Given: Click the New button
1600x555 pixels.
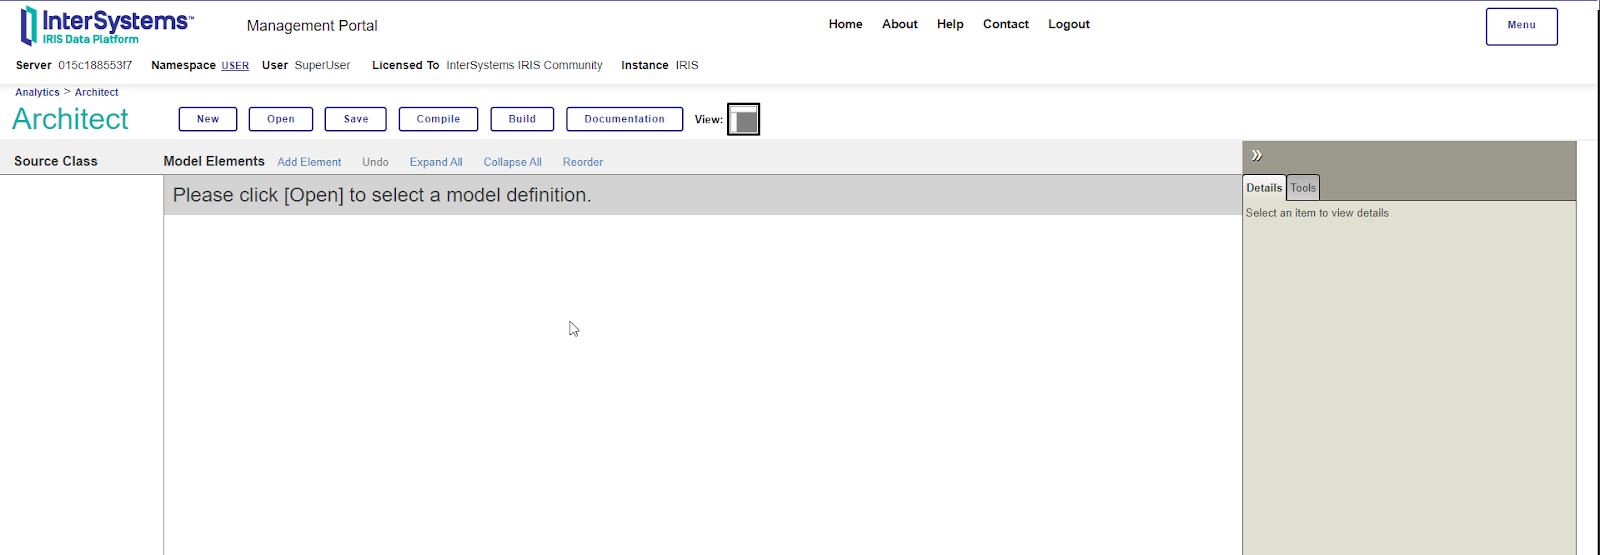Looking at the screenshot, I should (x=208, y=119).
